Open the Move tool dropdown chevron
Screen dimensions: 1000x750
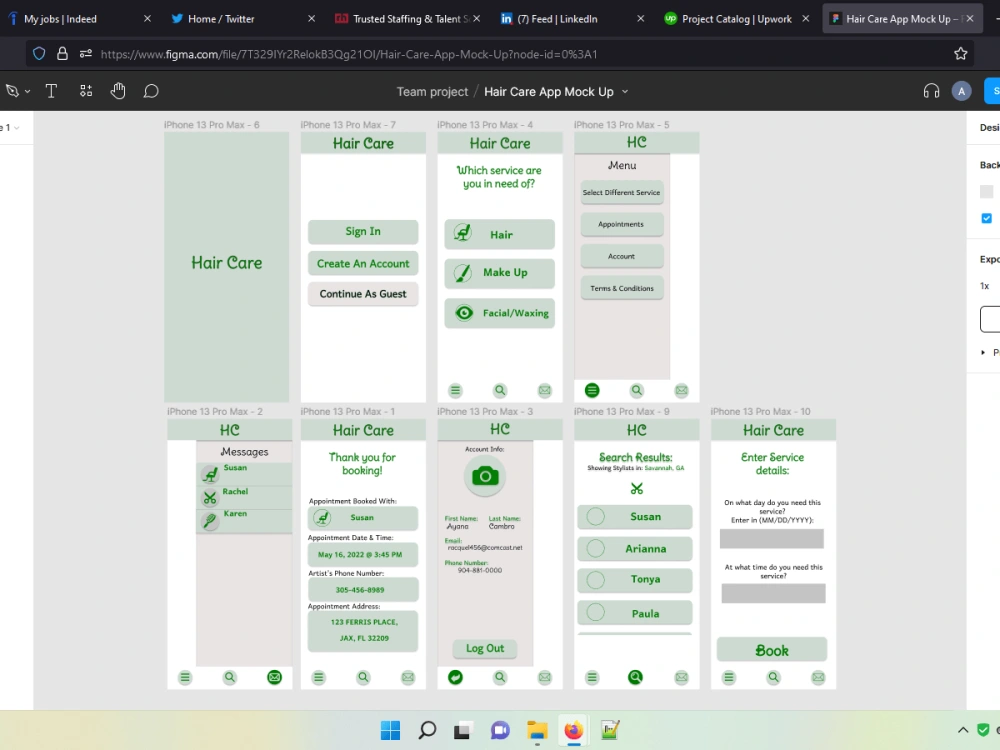27,90
